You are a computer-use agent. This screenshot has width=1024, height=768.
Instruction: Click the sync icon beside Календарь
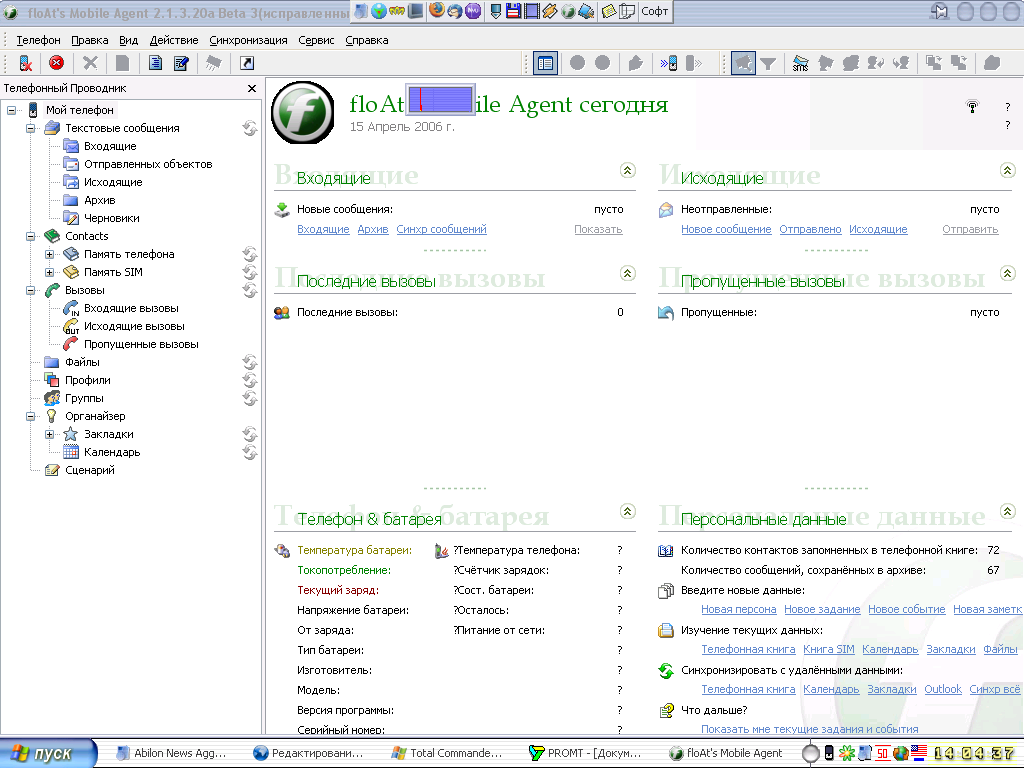[x=249, y=452]
